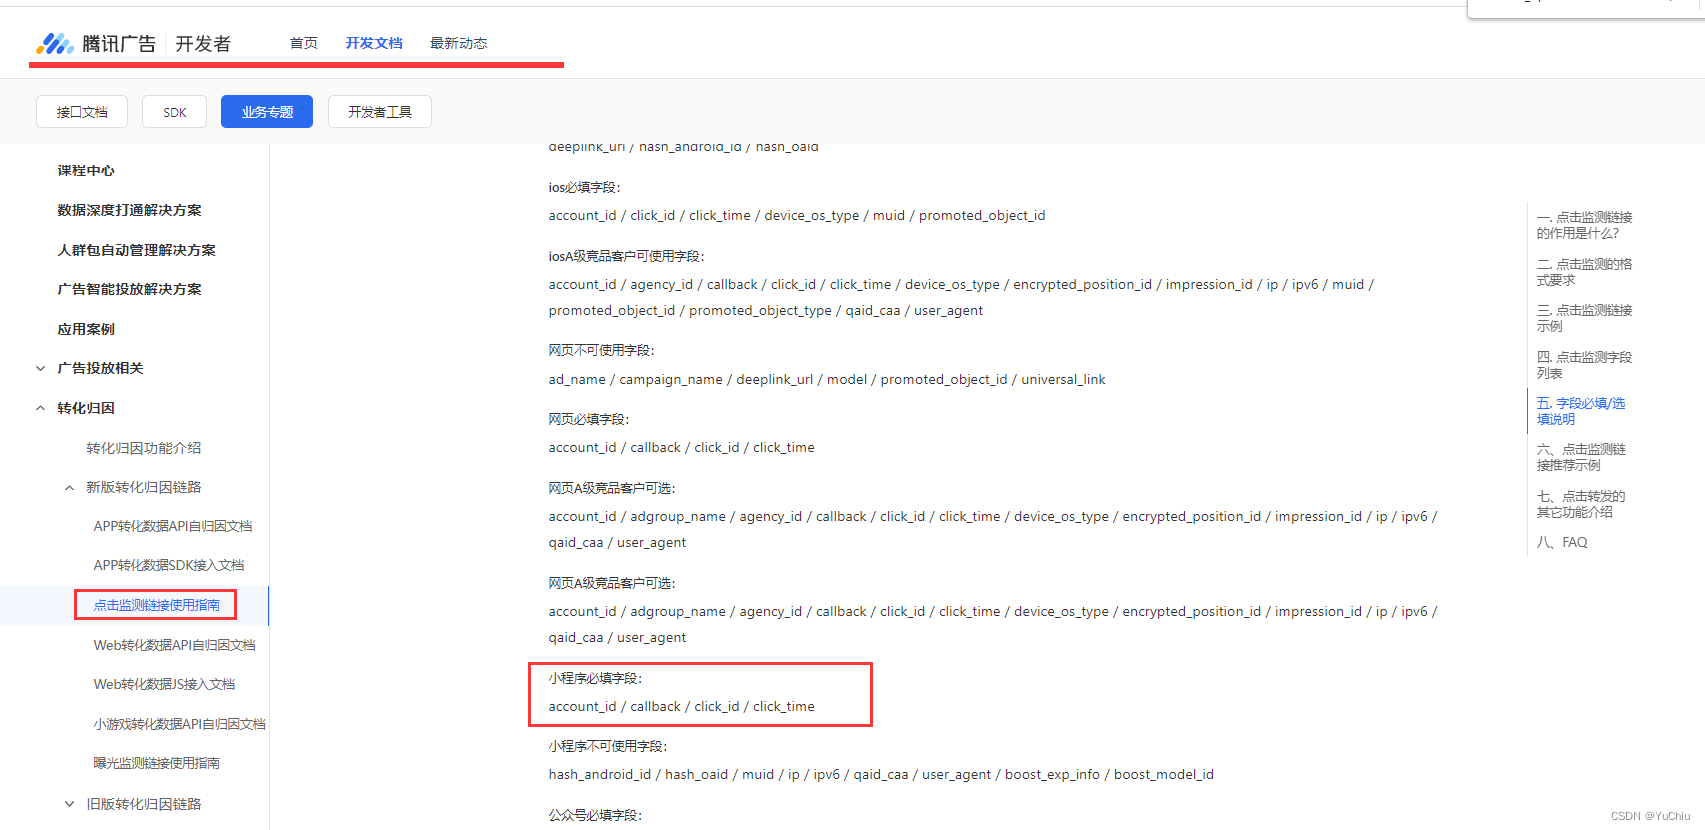Image resolution: width=1705 pixels, height=830 pixels.
Task: Open Web转化数据API自归因文档
Action: tap(175, 645)
